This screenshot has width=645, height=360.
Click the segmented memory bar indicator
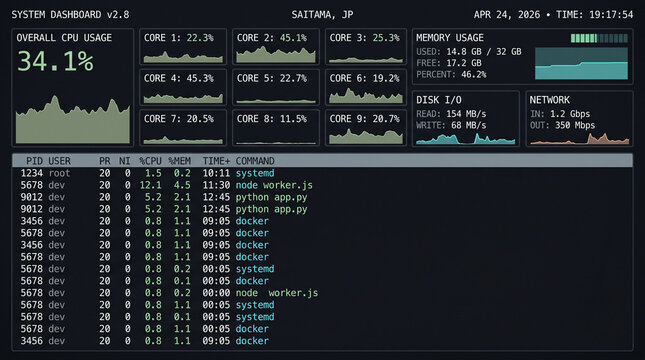click(599, 38)
